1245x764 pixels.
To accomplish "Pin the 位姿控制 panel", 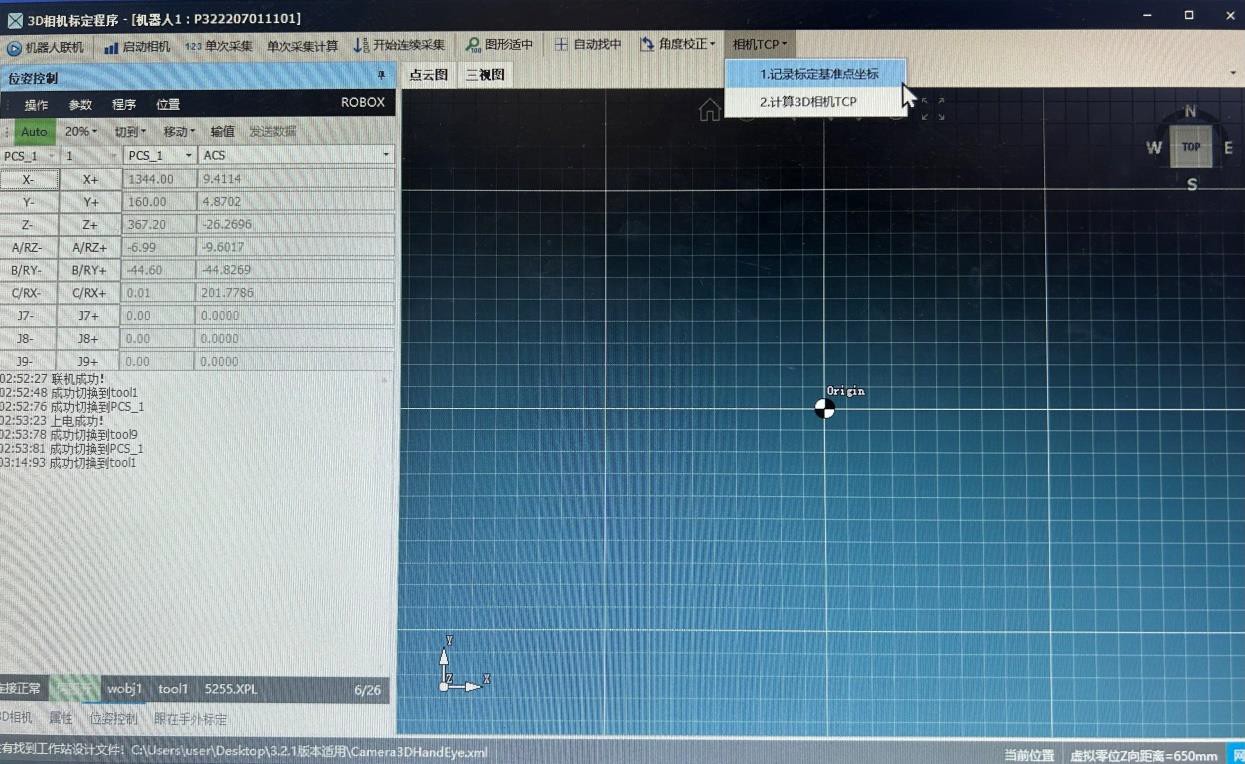I will [x=381, y=77].
